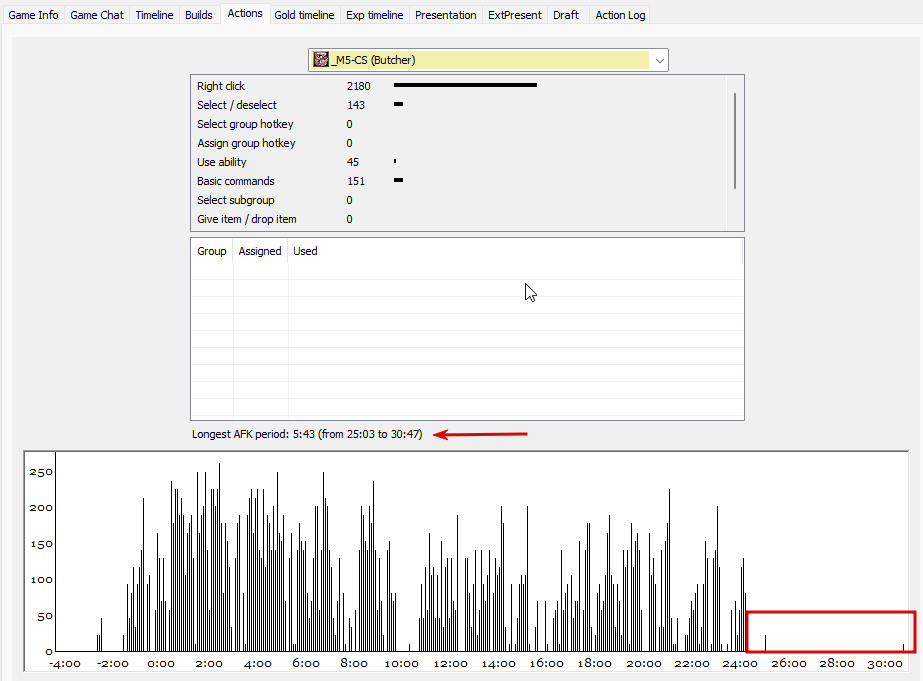Click the -4:00 mark on the chart axis

[x=65, y=663]
